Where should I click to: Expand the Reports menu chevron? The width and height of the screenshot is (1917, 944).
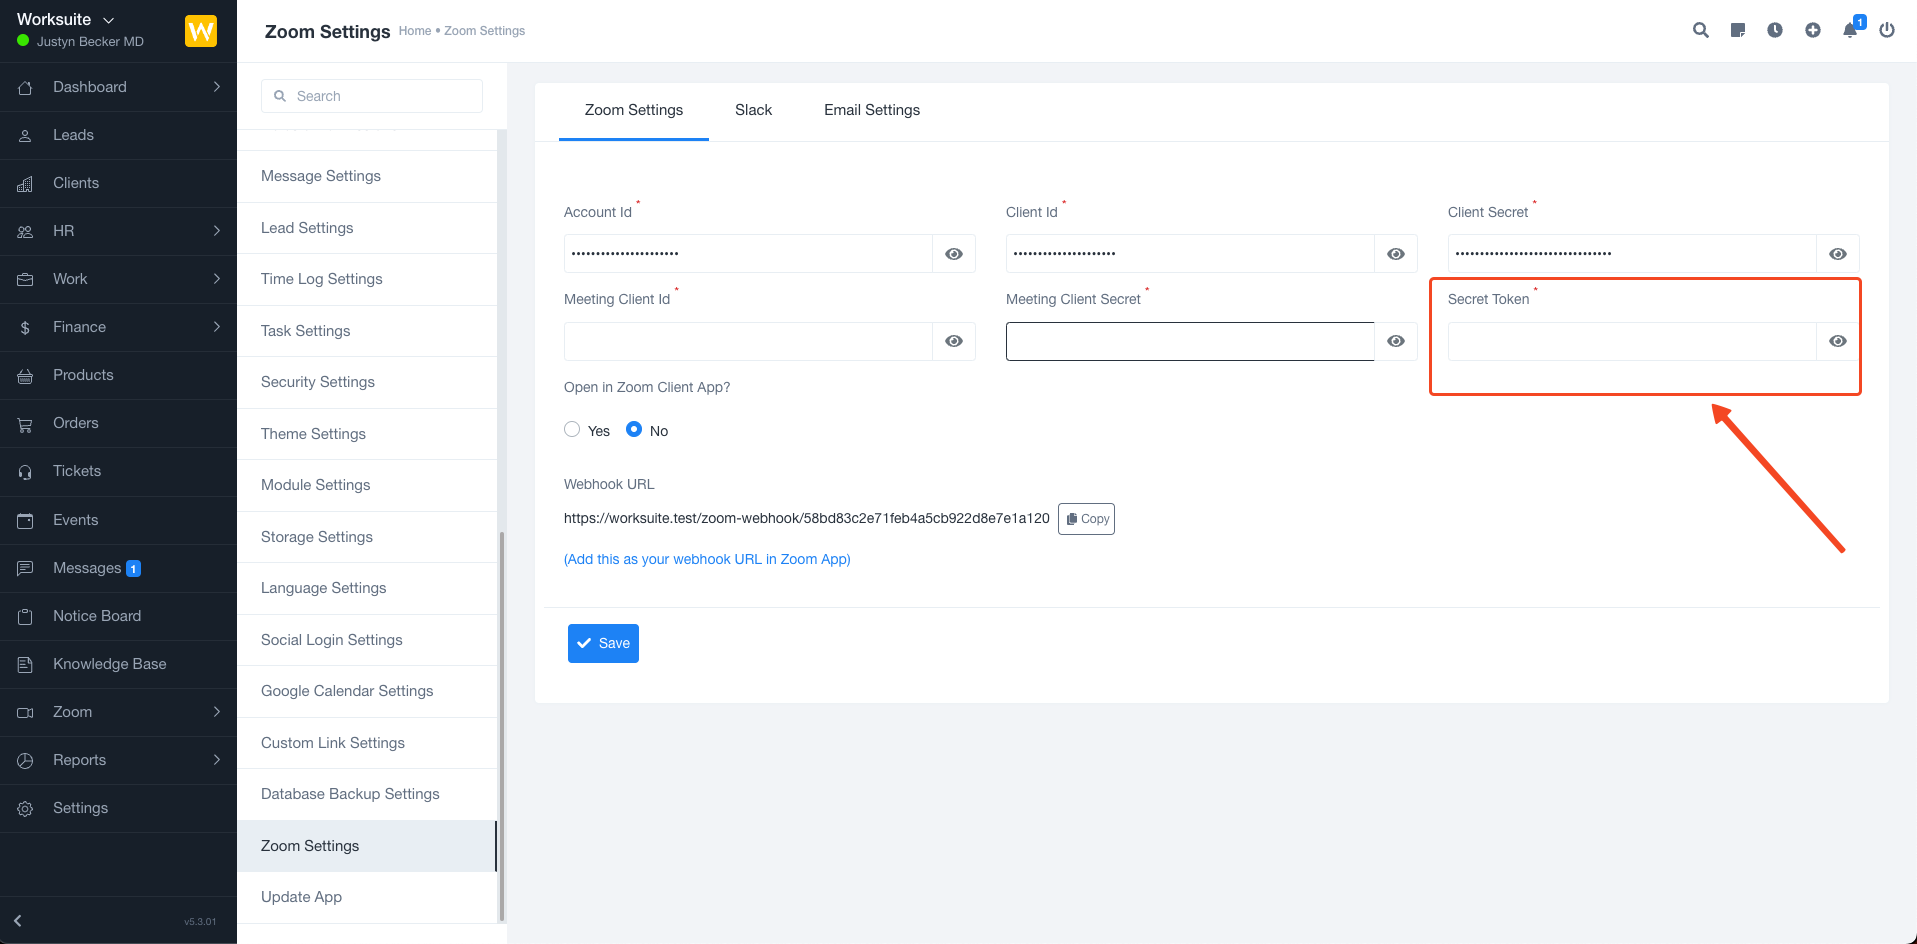click(217, 760)
